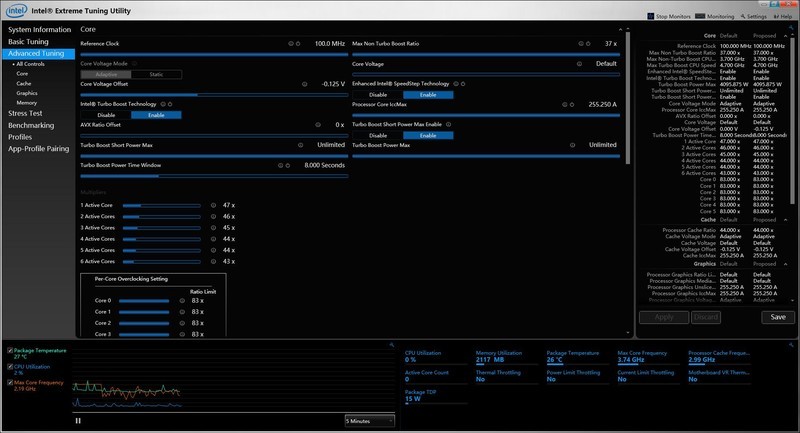Click info icon for Turbo Boost Short Power Max Enable

[448, 124]
